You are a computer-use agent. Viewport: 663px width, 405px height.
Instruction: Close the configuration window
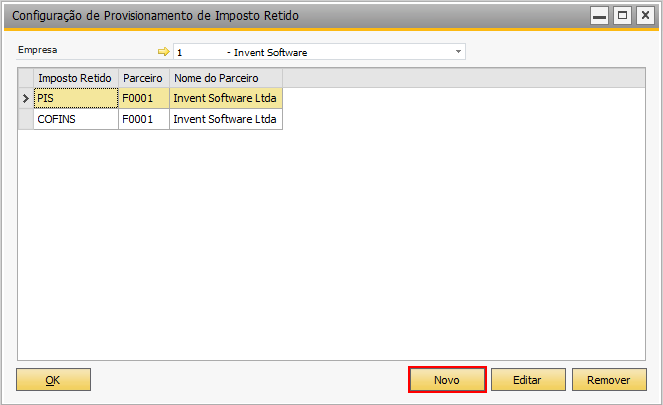(x=645, y=16)
